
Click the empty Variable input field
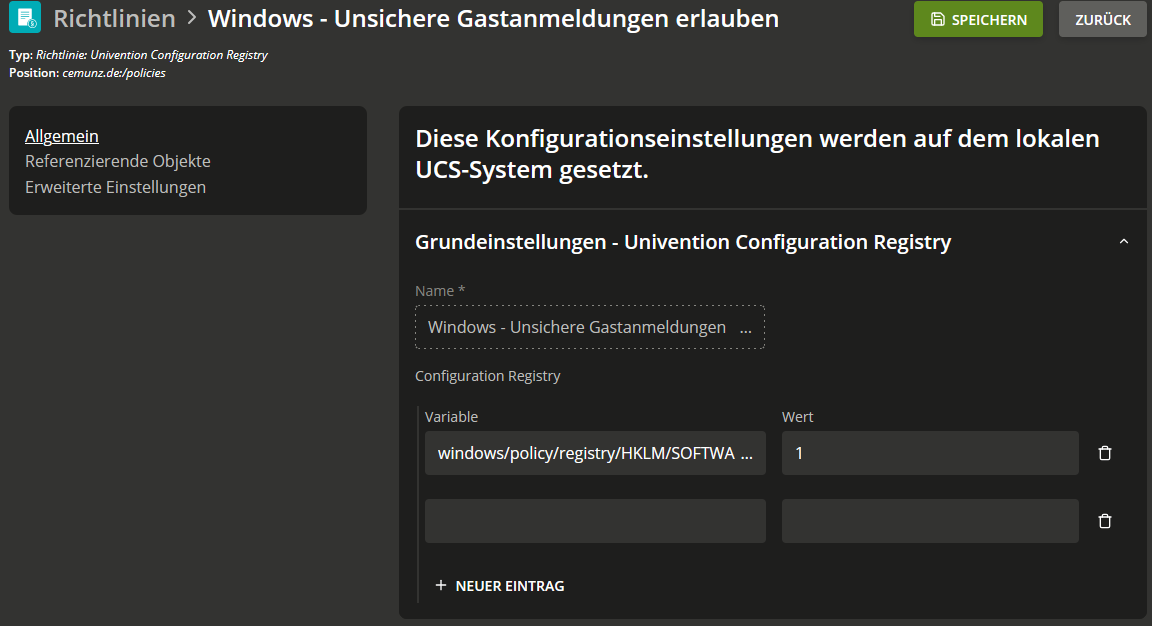tap(595, 521)
